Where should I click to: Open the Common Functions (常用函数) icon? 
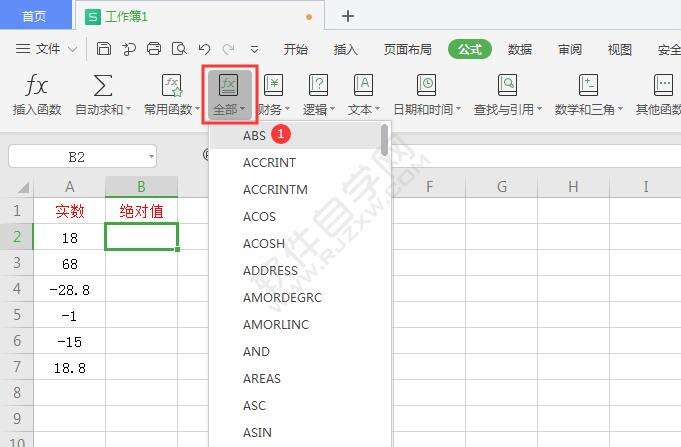pos(172,85)
